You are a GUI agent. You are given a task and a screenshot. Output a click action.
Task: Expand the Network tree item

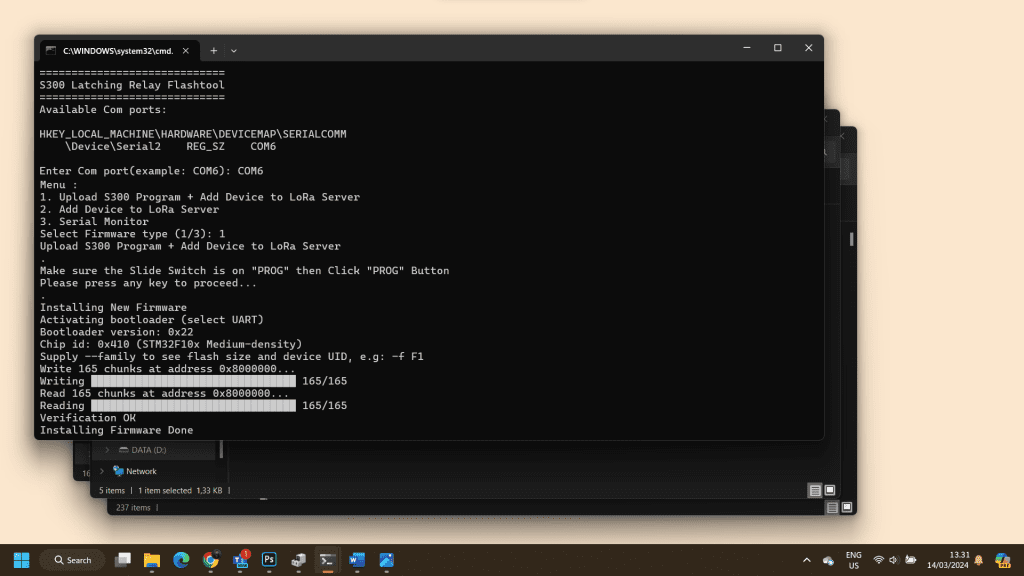(x=100, y=471)
